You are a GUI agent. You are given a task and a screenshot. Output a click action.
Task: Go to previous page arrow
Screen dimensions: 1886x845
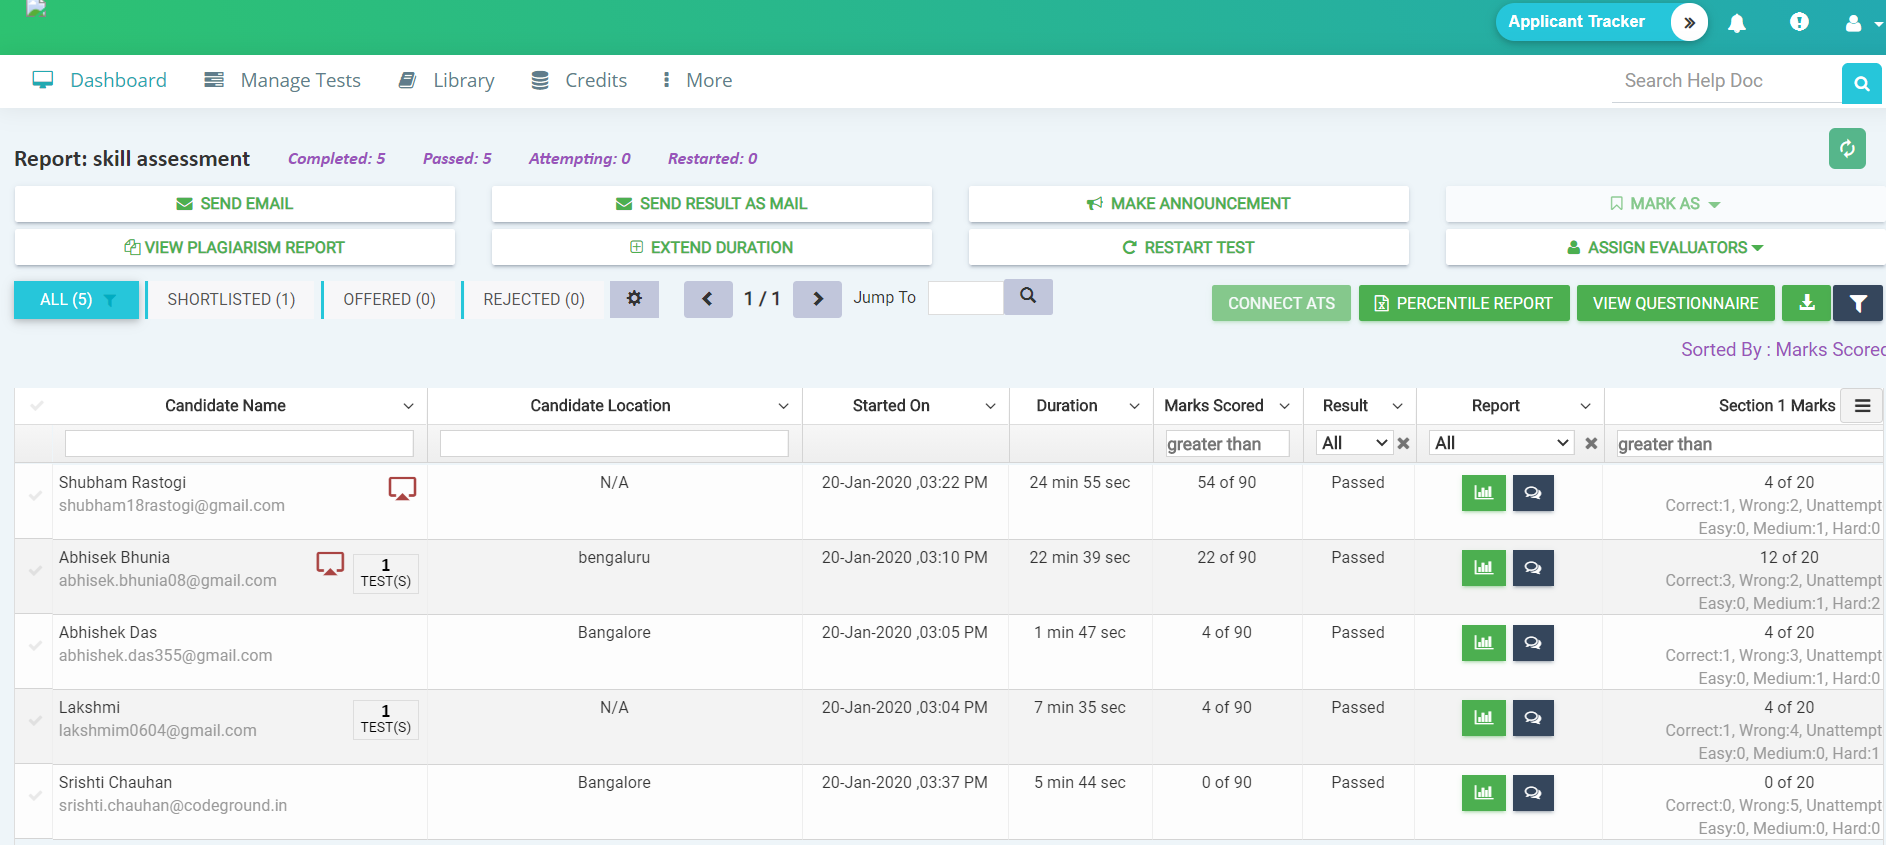708,299
